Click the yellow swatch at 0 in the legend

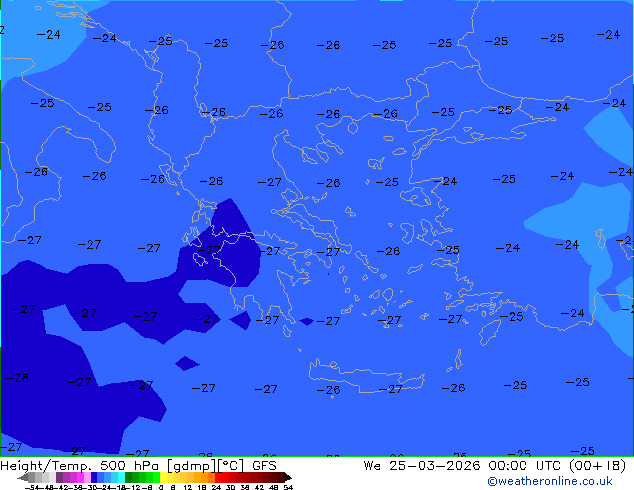pos(163,477)
